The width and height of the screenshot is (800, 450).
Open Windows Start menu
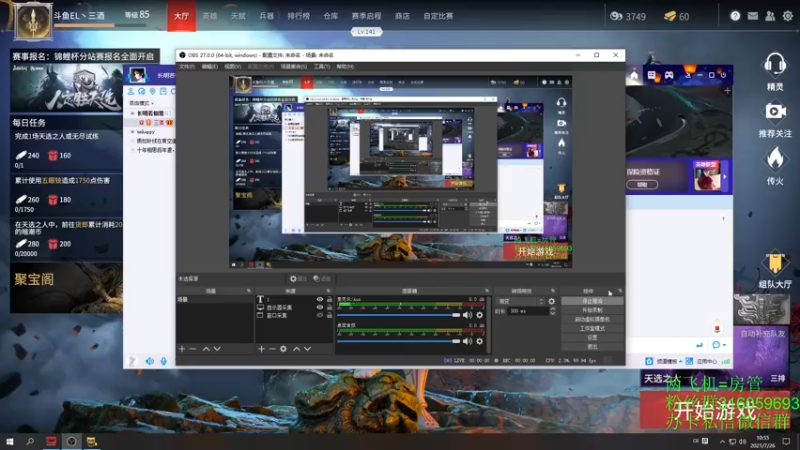[x=10, y=441]
